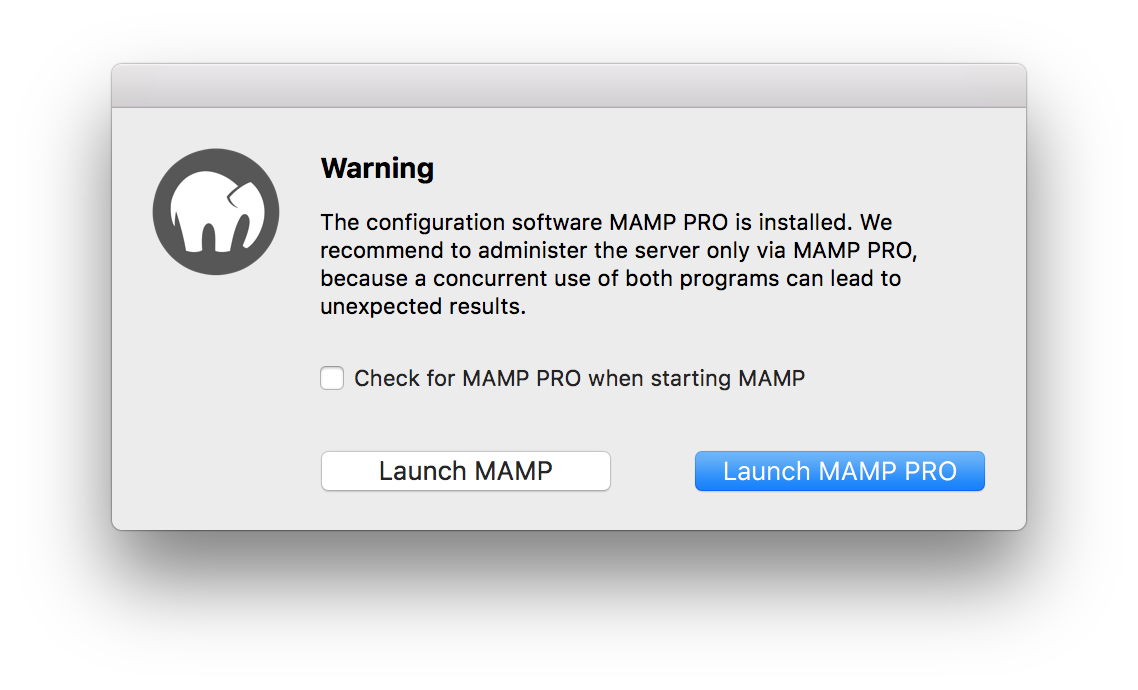Click the white elephant silhouette in the logo
The width and height of the screenshot is (1138, 690).
click(x=218, y=213)
